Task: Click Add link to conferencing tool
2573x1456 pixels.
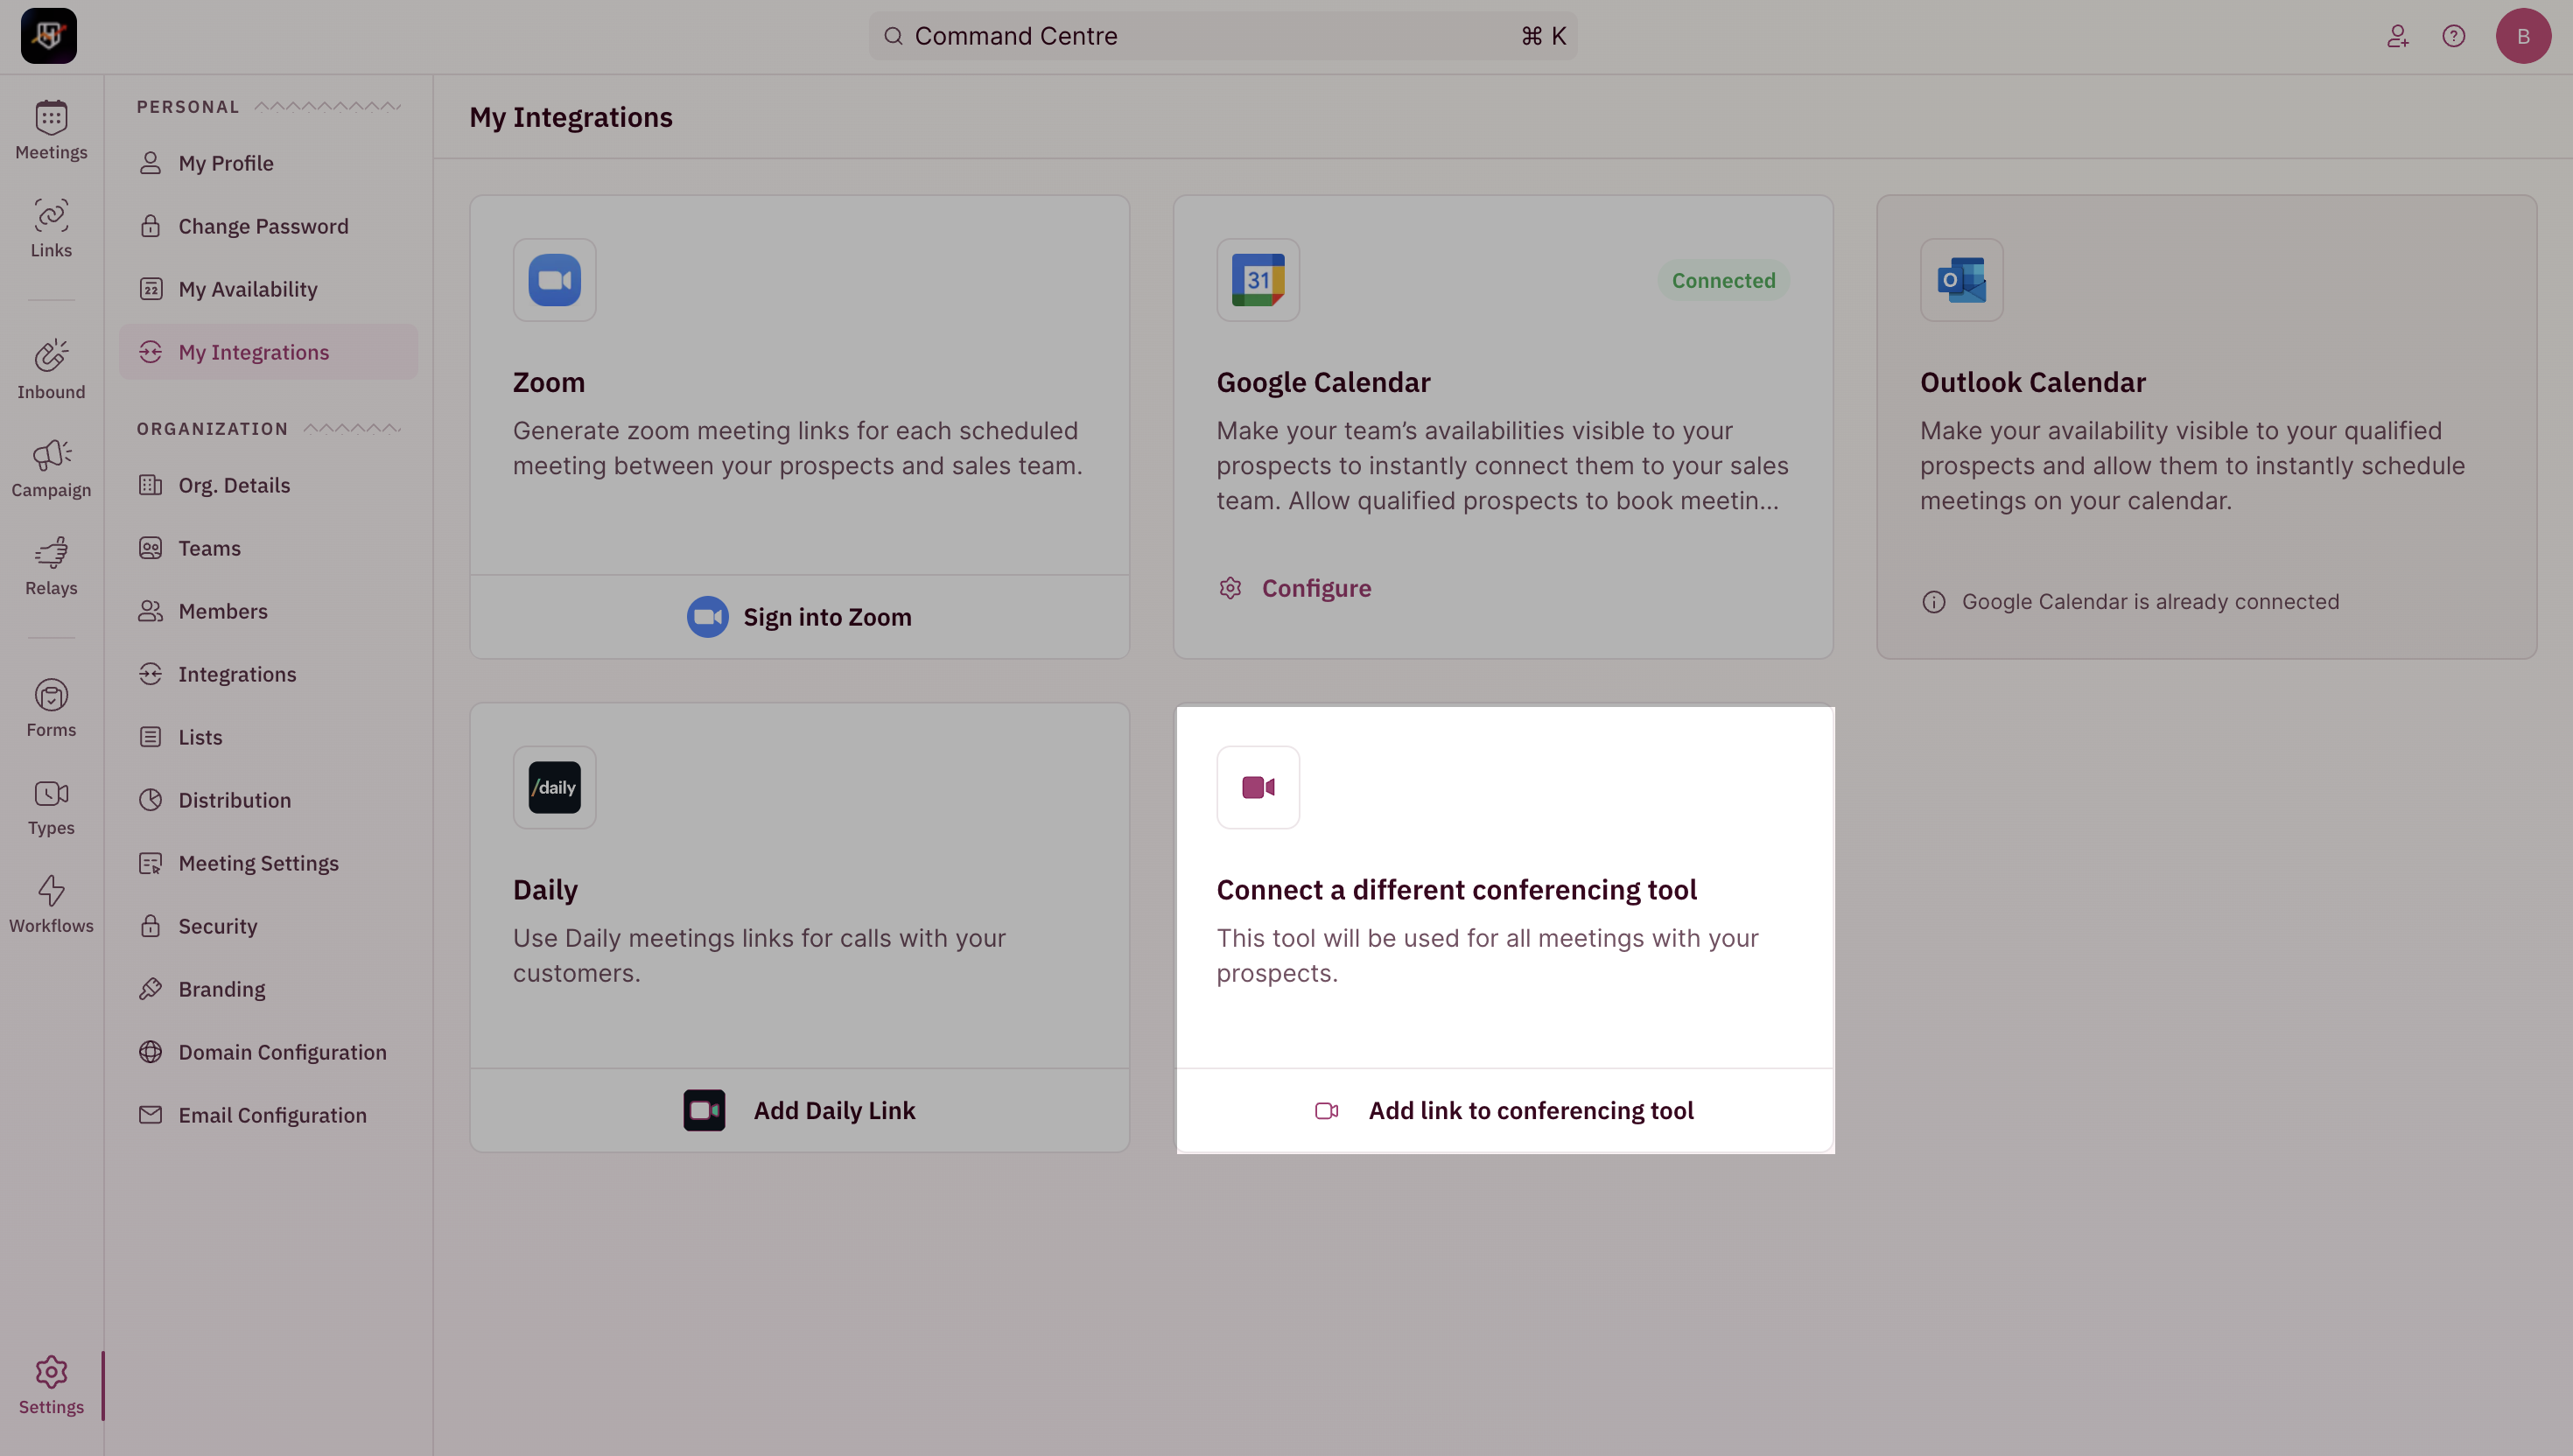Action: tap(1504, 1111)
